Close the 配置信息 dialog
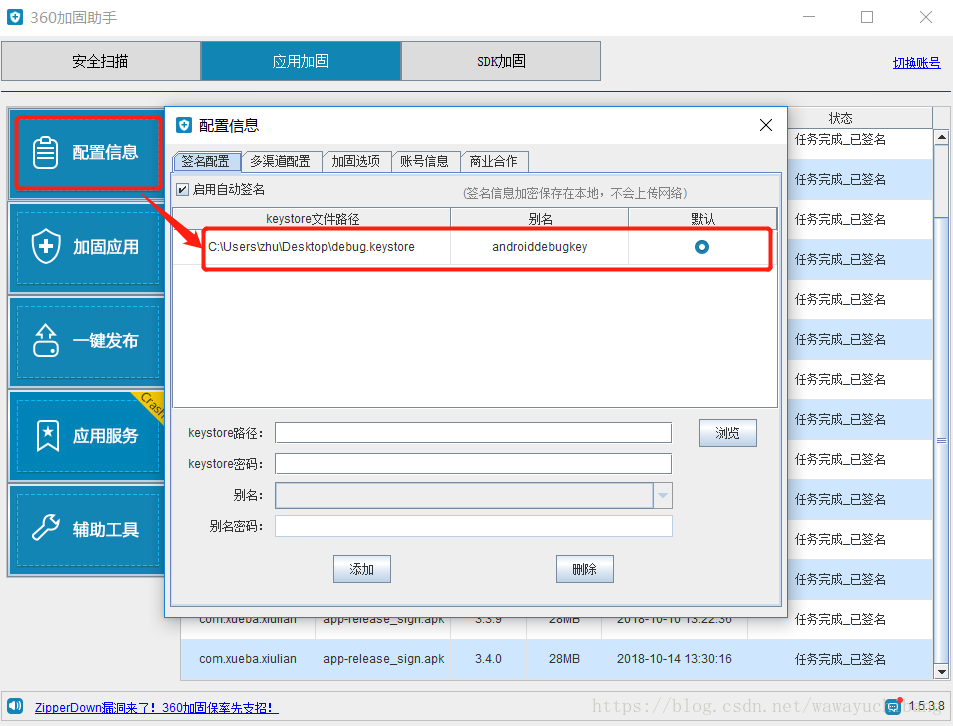This screenshot has width=953, height=726. tap(766, 125)
